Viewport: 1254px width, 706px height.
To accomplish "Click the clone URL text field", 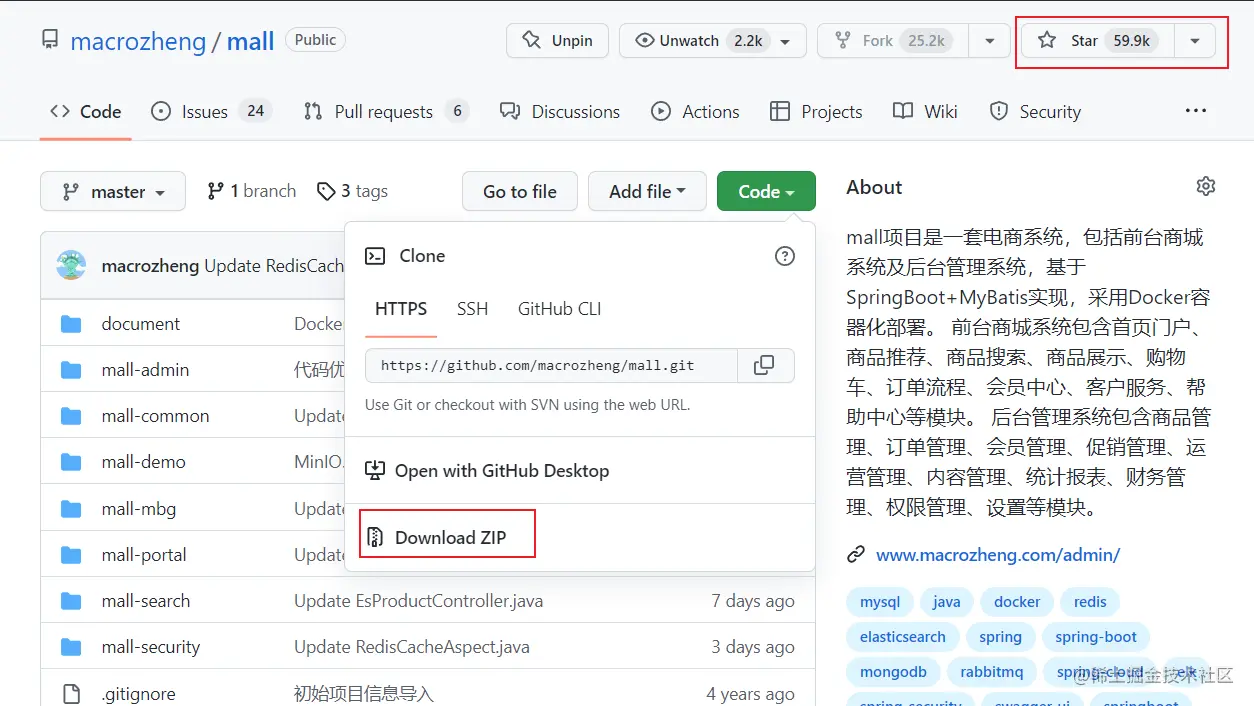I will 551,365.
